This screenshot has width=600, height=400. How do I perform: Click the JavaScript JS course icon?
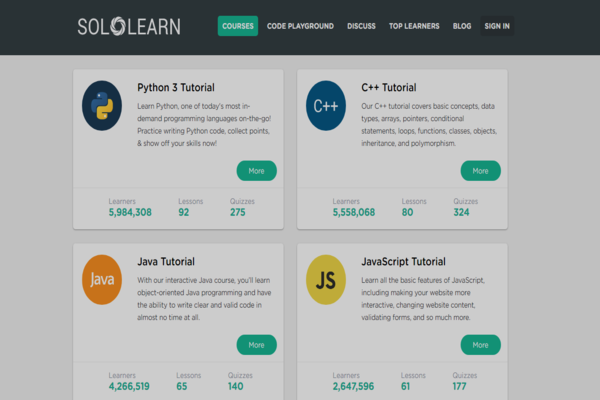click(x=327, y=279)
